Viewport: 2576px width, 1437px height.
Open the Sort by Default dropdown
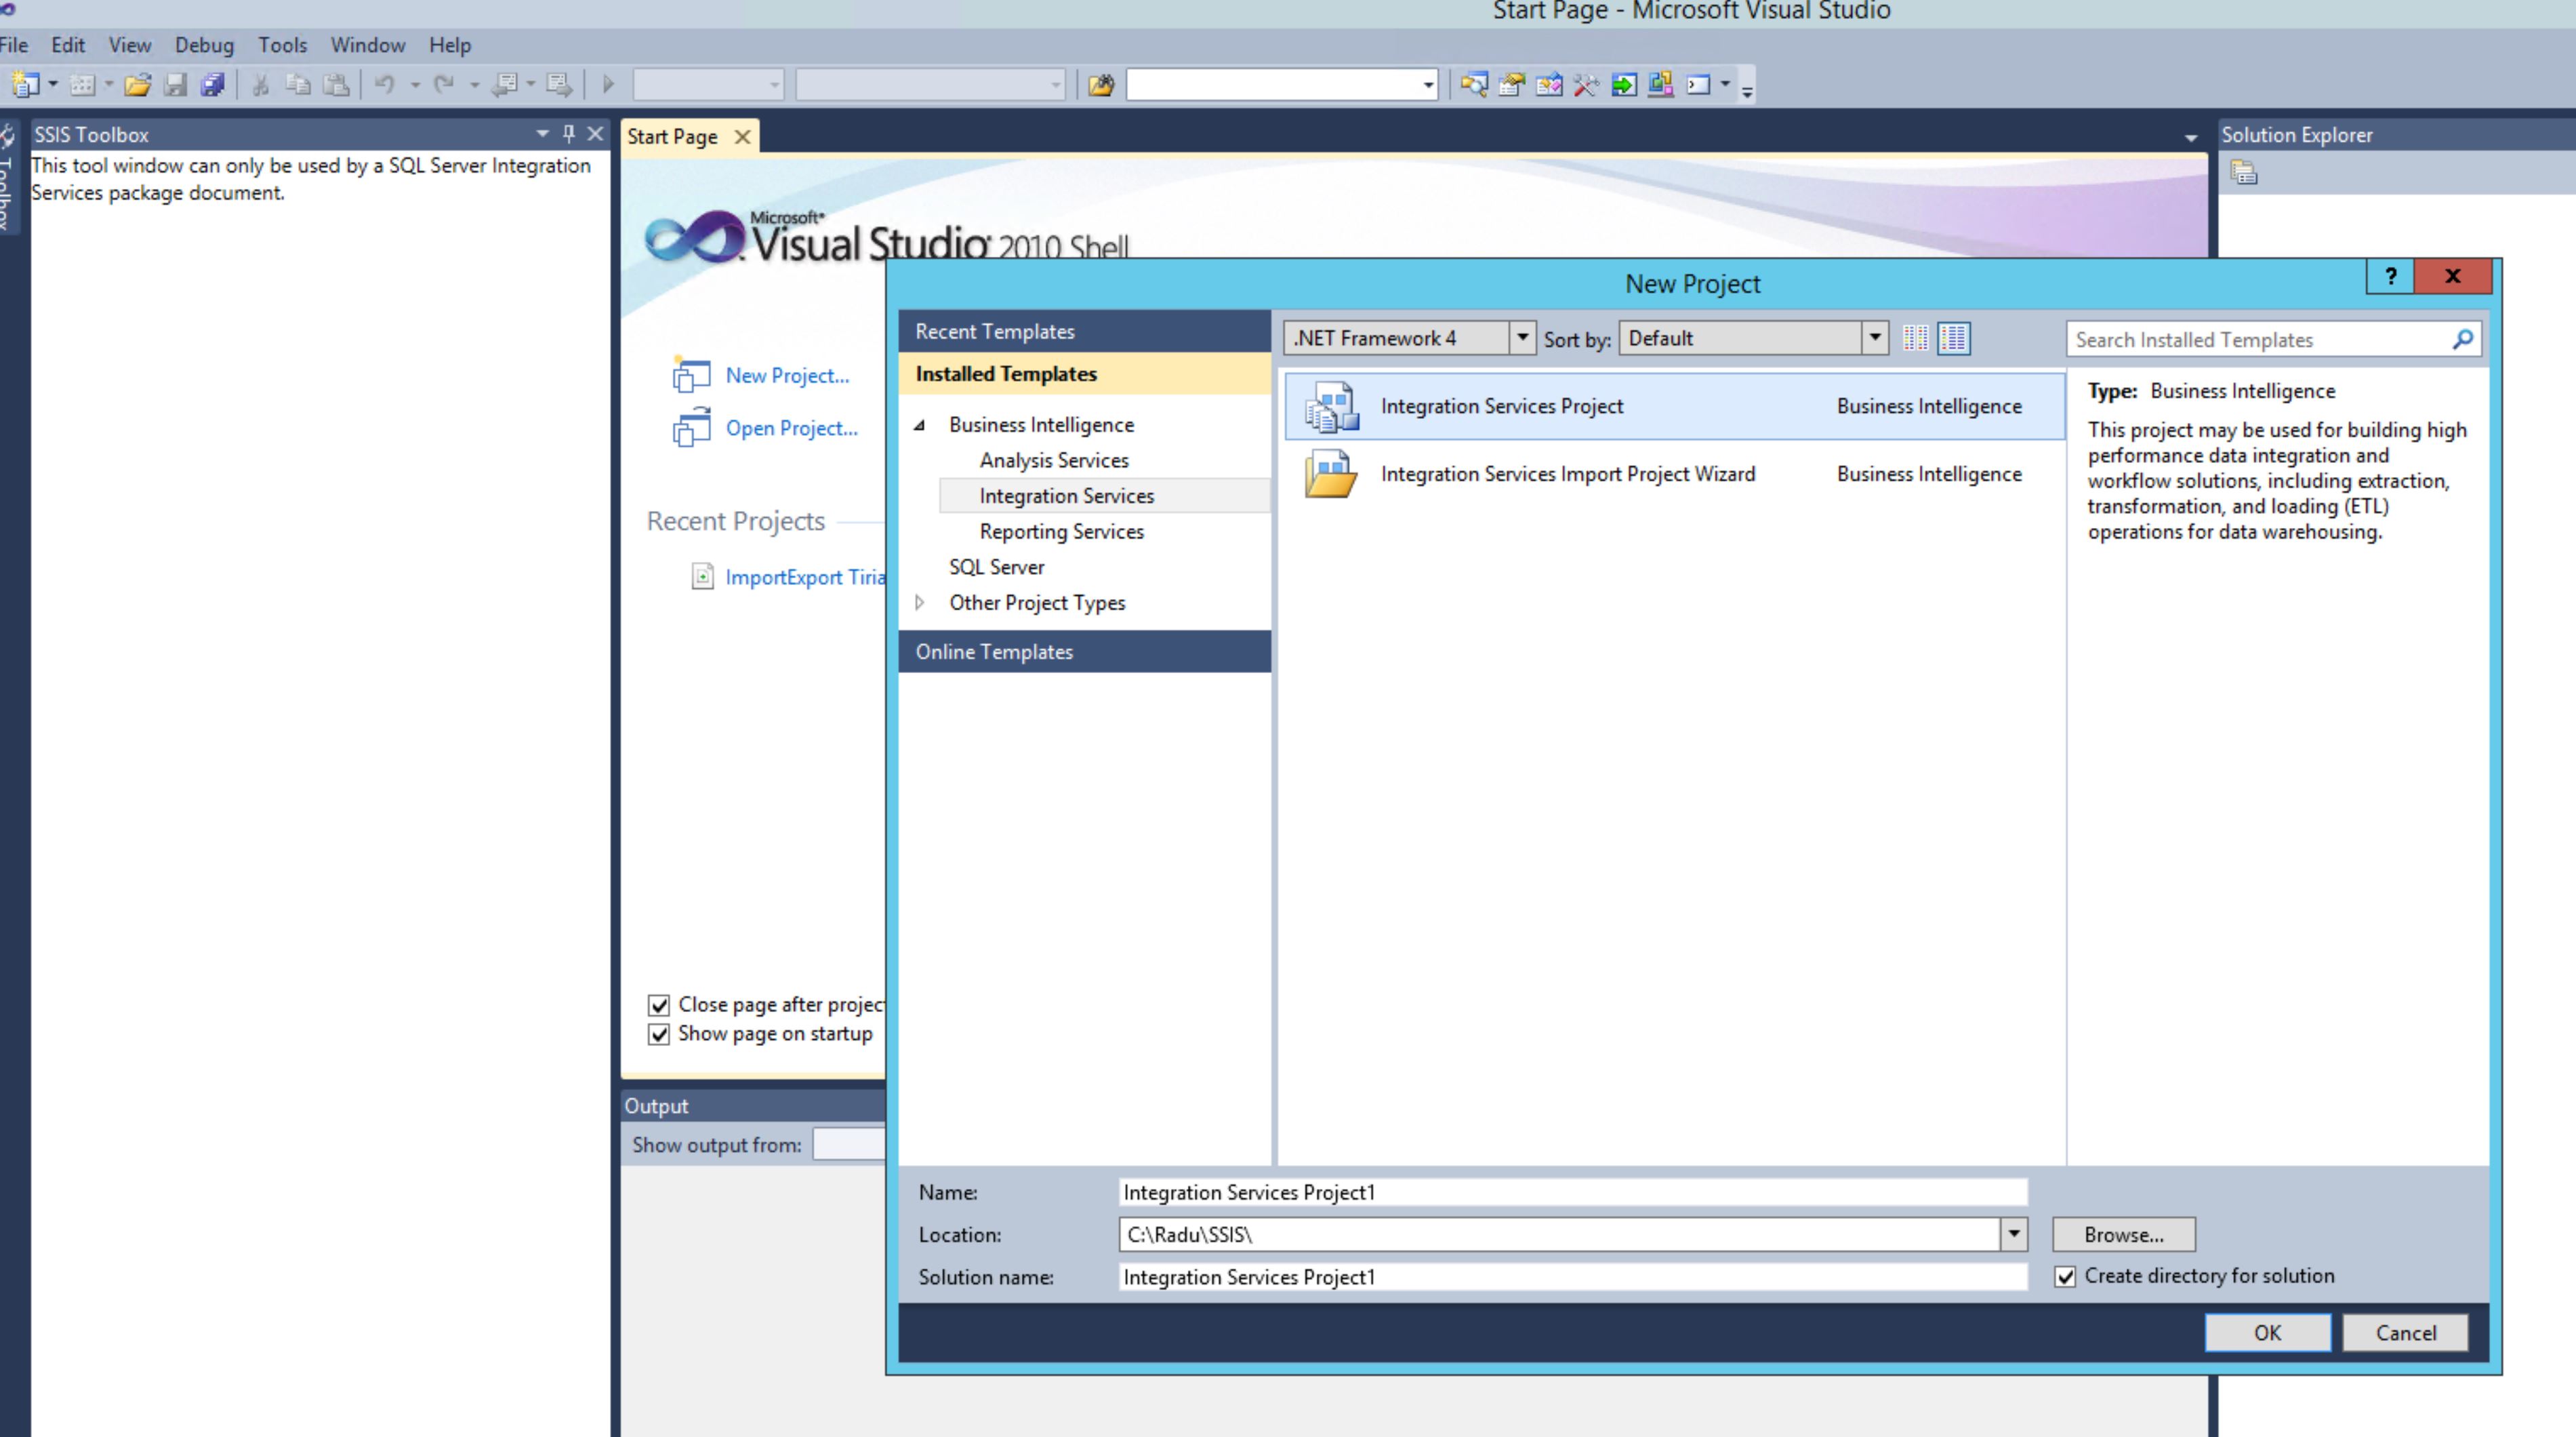1875,338
